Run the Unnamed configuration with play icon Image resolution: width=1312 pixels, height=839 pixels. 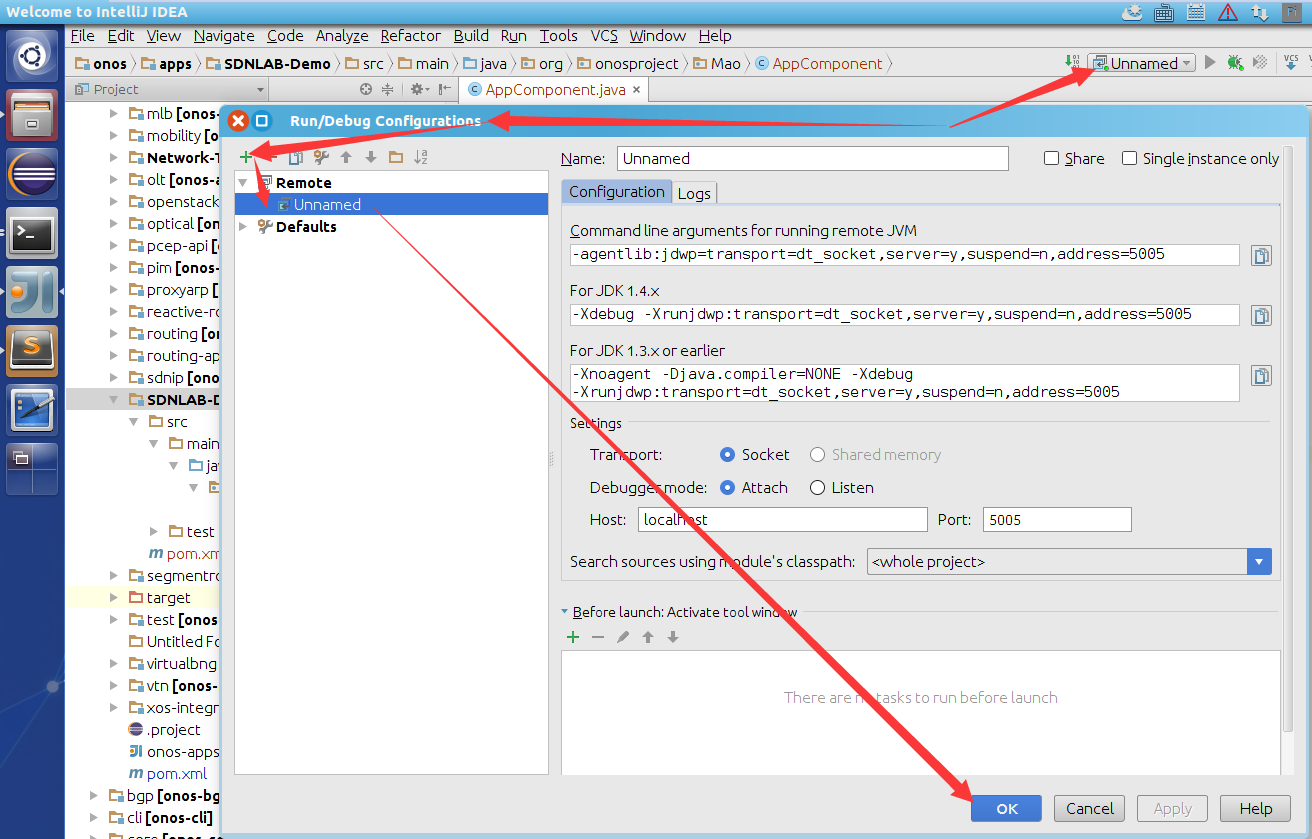click(1210, 62)
